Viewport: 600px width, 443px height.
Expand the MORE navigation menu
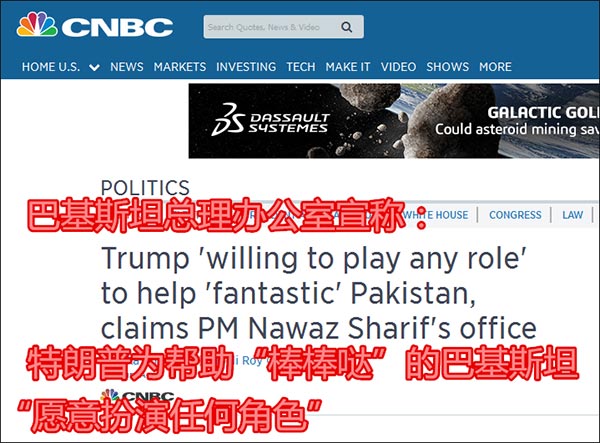coord(495,67)
